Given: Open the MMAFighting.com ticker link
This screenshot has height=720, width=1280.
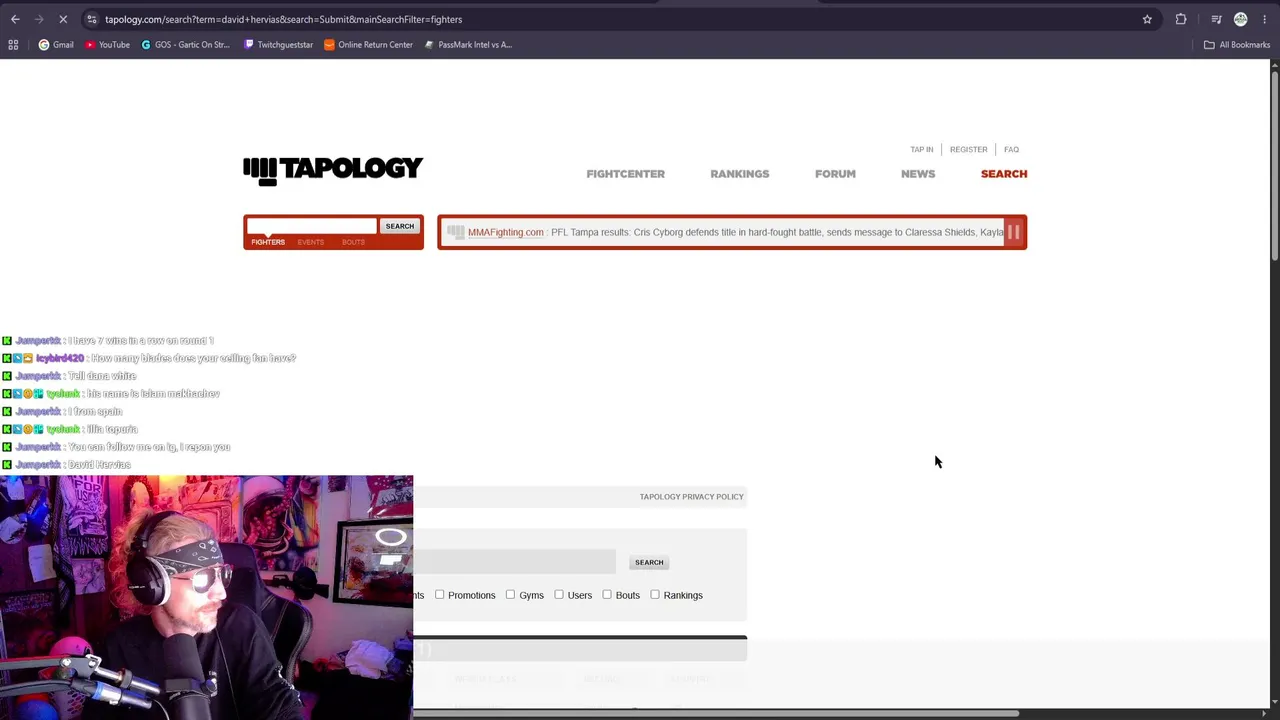Looking at the screenshot, I should 506,232.
